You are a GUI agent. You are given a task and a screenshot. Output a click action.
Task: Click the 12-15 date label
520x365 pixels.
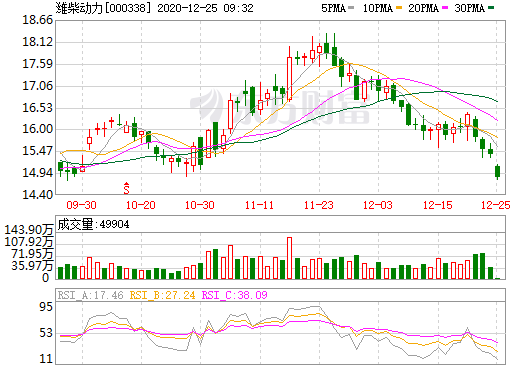click(x=438, y=205)
